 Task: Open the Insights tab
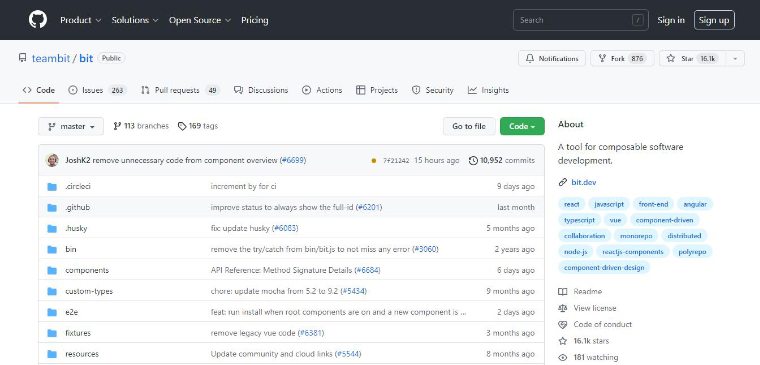click(x=488, y=90)
